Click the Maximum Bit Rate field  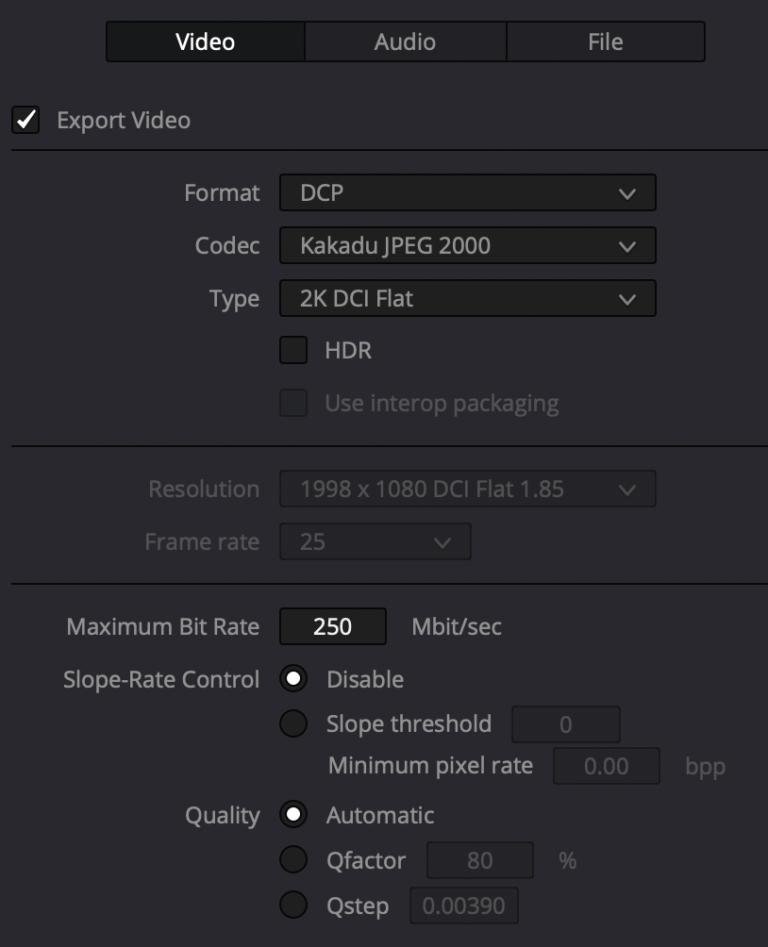tap(332, 625)
